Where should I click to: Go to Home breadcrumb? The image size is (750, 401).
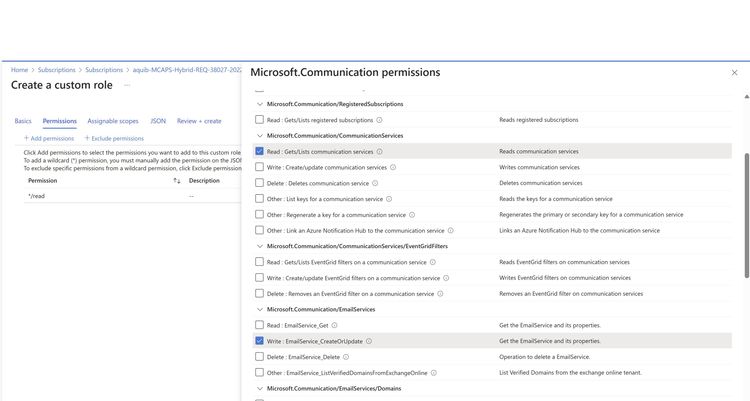[x=20, y=70]
